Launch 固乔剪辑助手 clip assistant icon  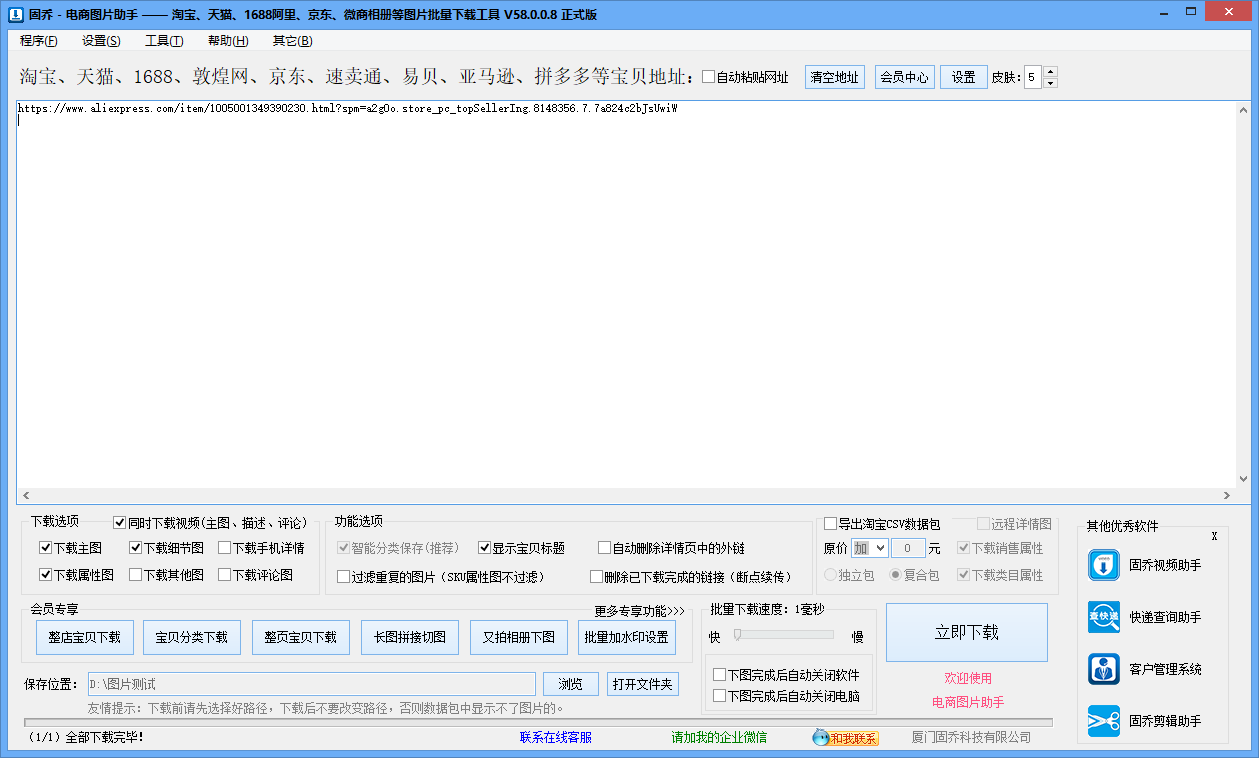(x=1103, y=721)
